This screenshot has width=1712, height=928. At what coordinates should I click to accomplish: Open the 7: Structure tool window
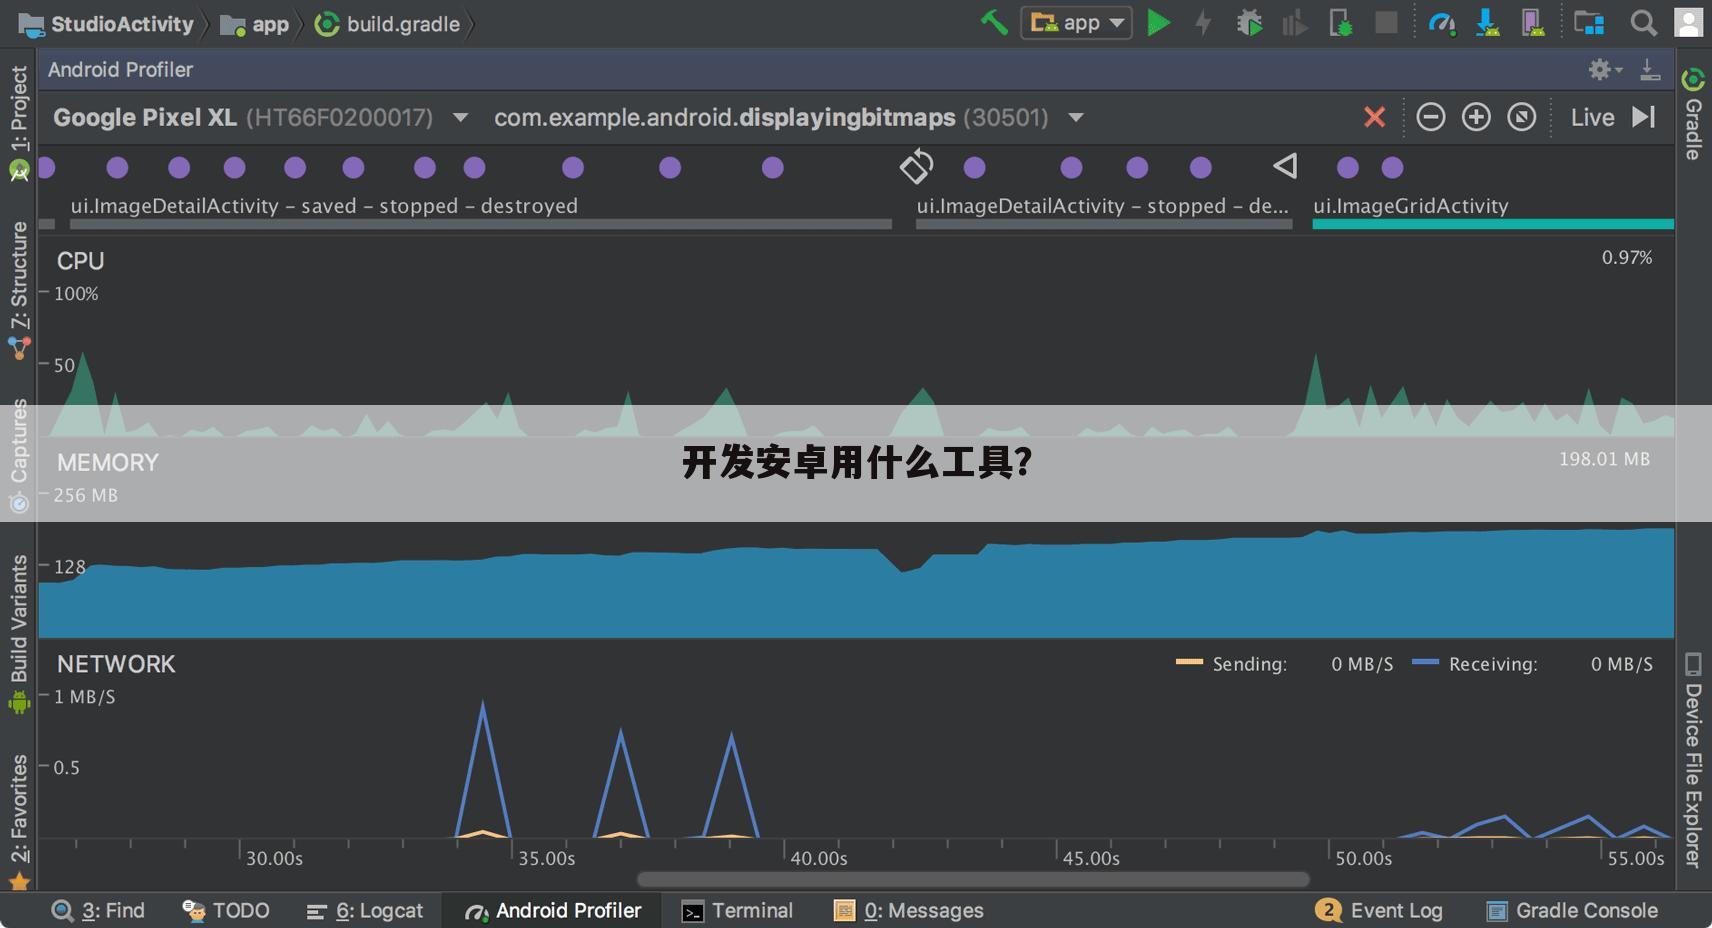pyautogui.click(x=19, y=290)
